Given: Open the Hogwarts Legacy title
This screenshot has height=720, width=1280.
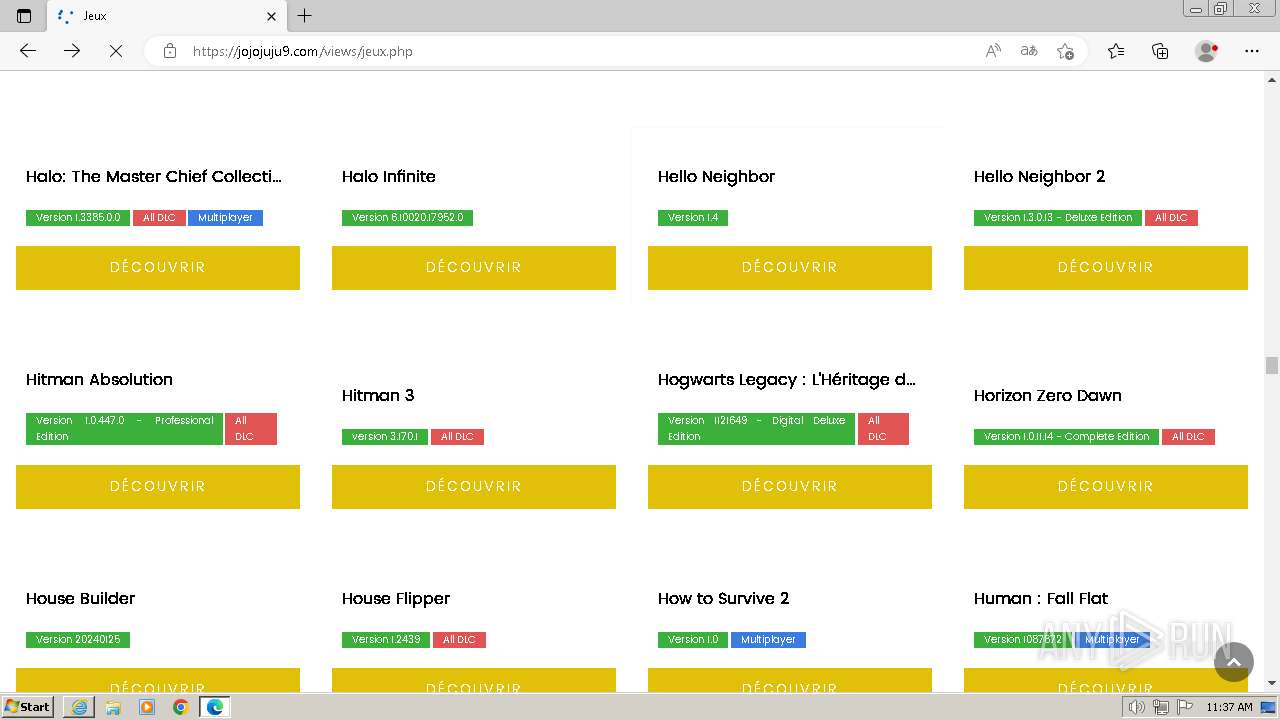Looking at the screenshot, I should point(787,380).
